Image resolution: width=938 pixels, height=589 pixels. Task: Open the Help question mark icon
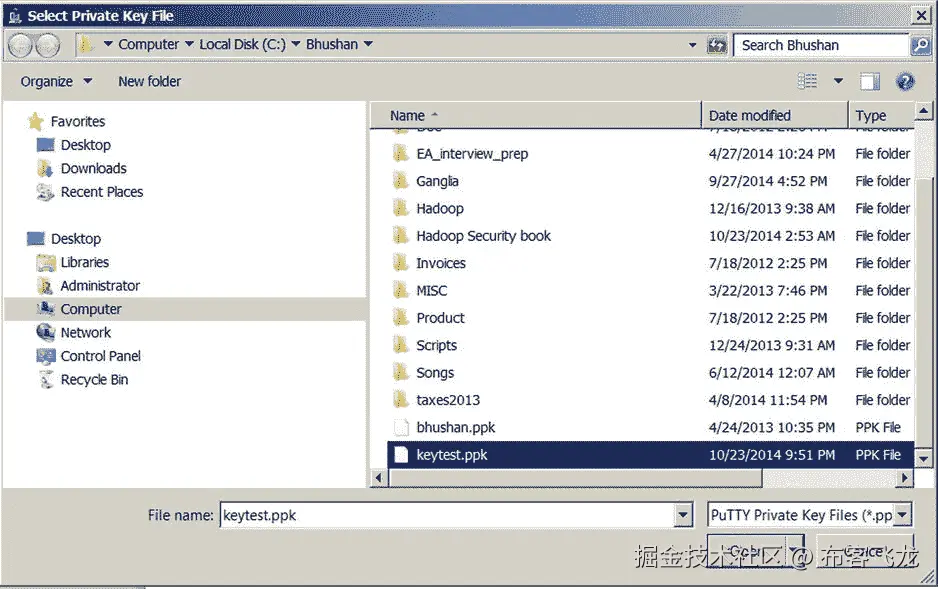pos(905,81)
